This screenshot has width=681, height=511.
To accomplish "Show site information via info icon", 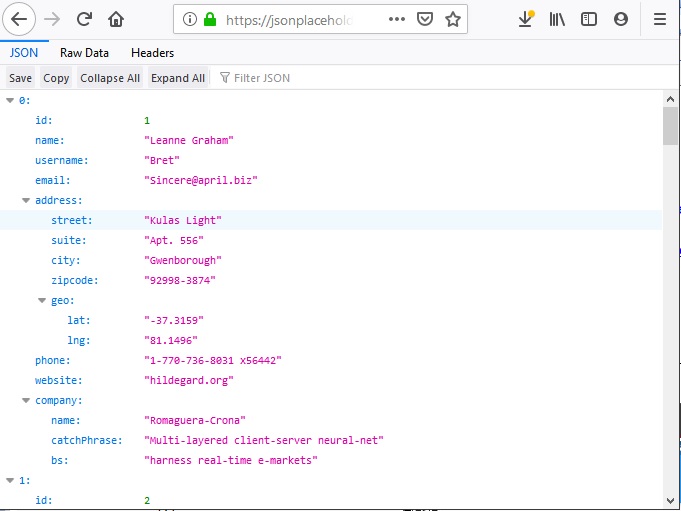I will (x=190, y=19).
